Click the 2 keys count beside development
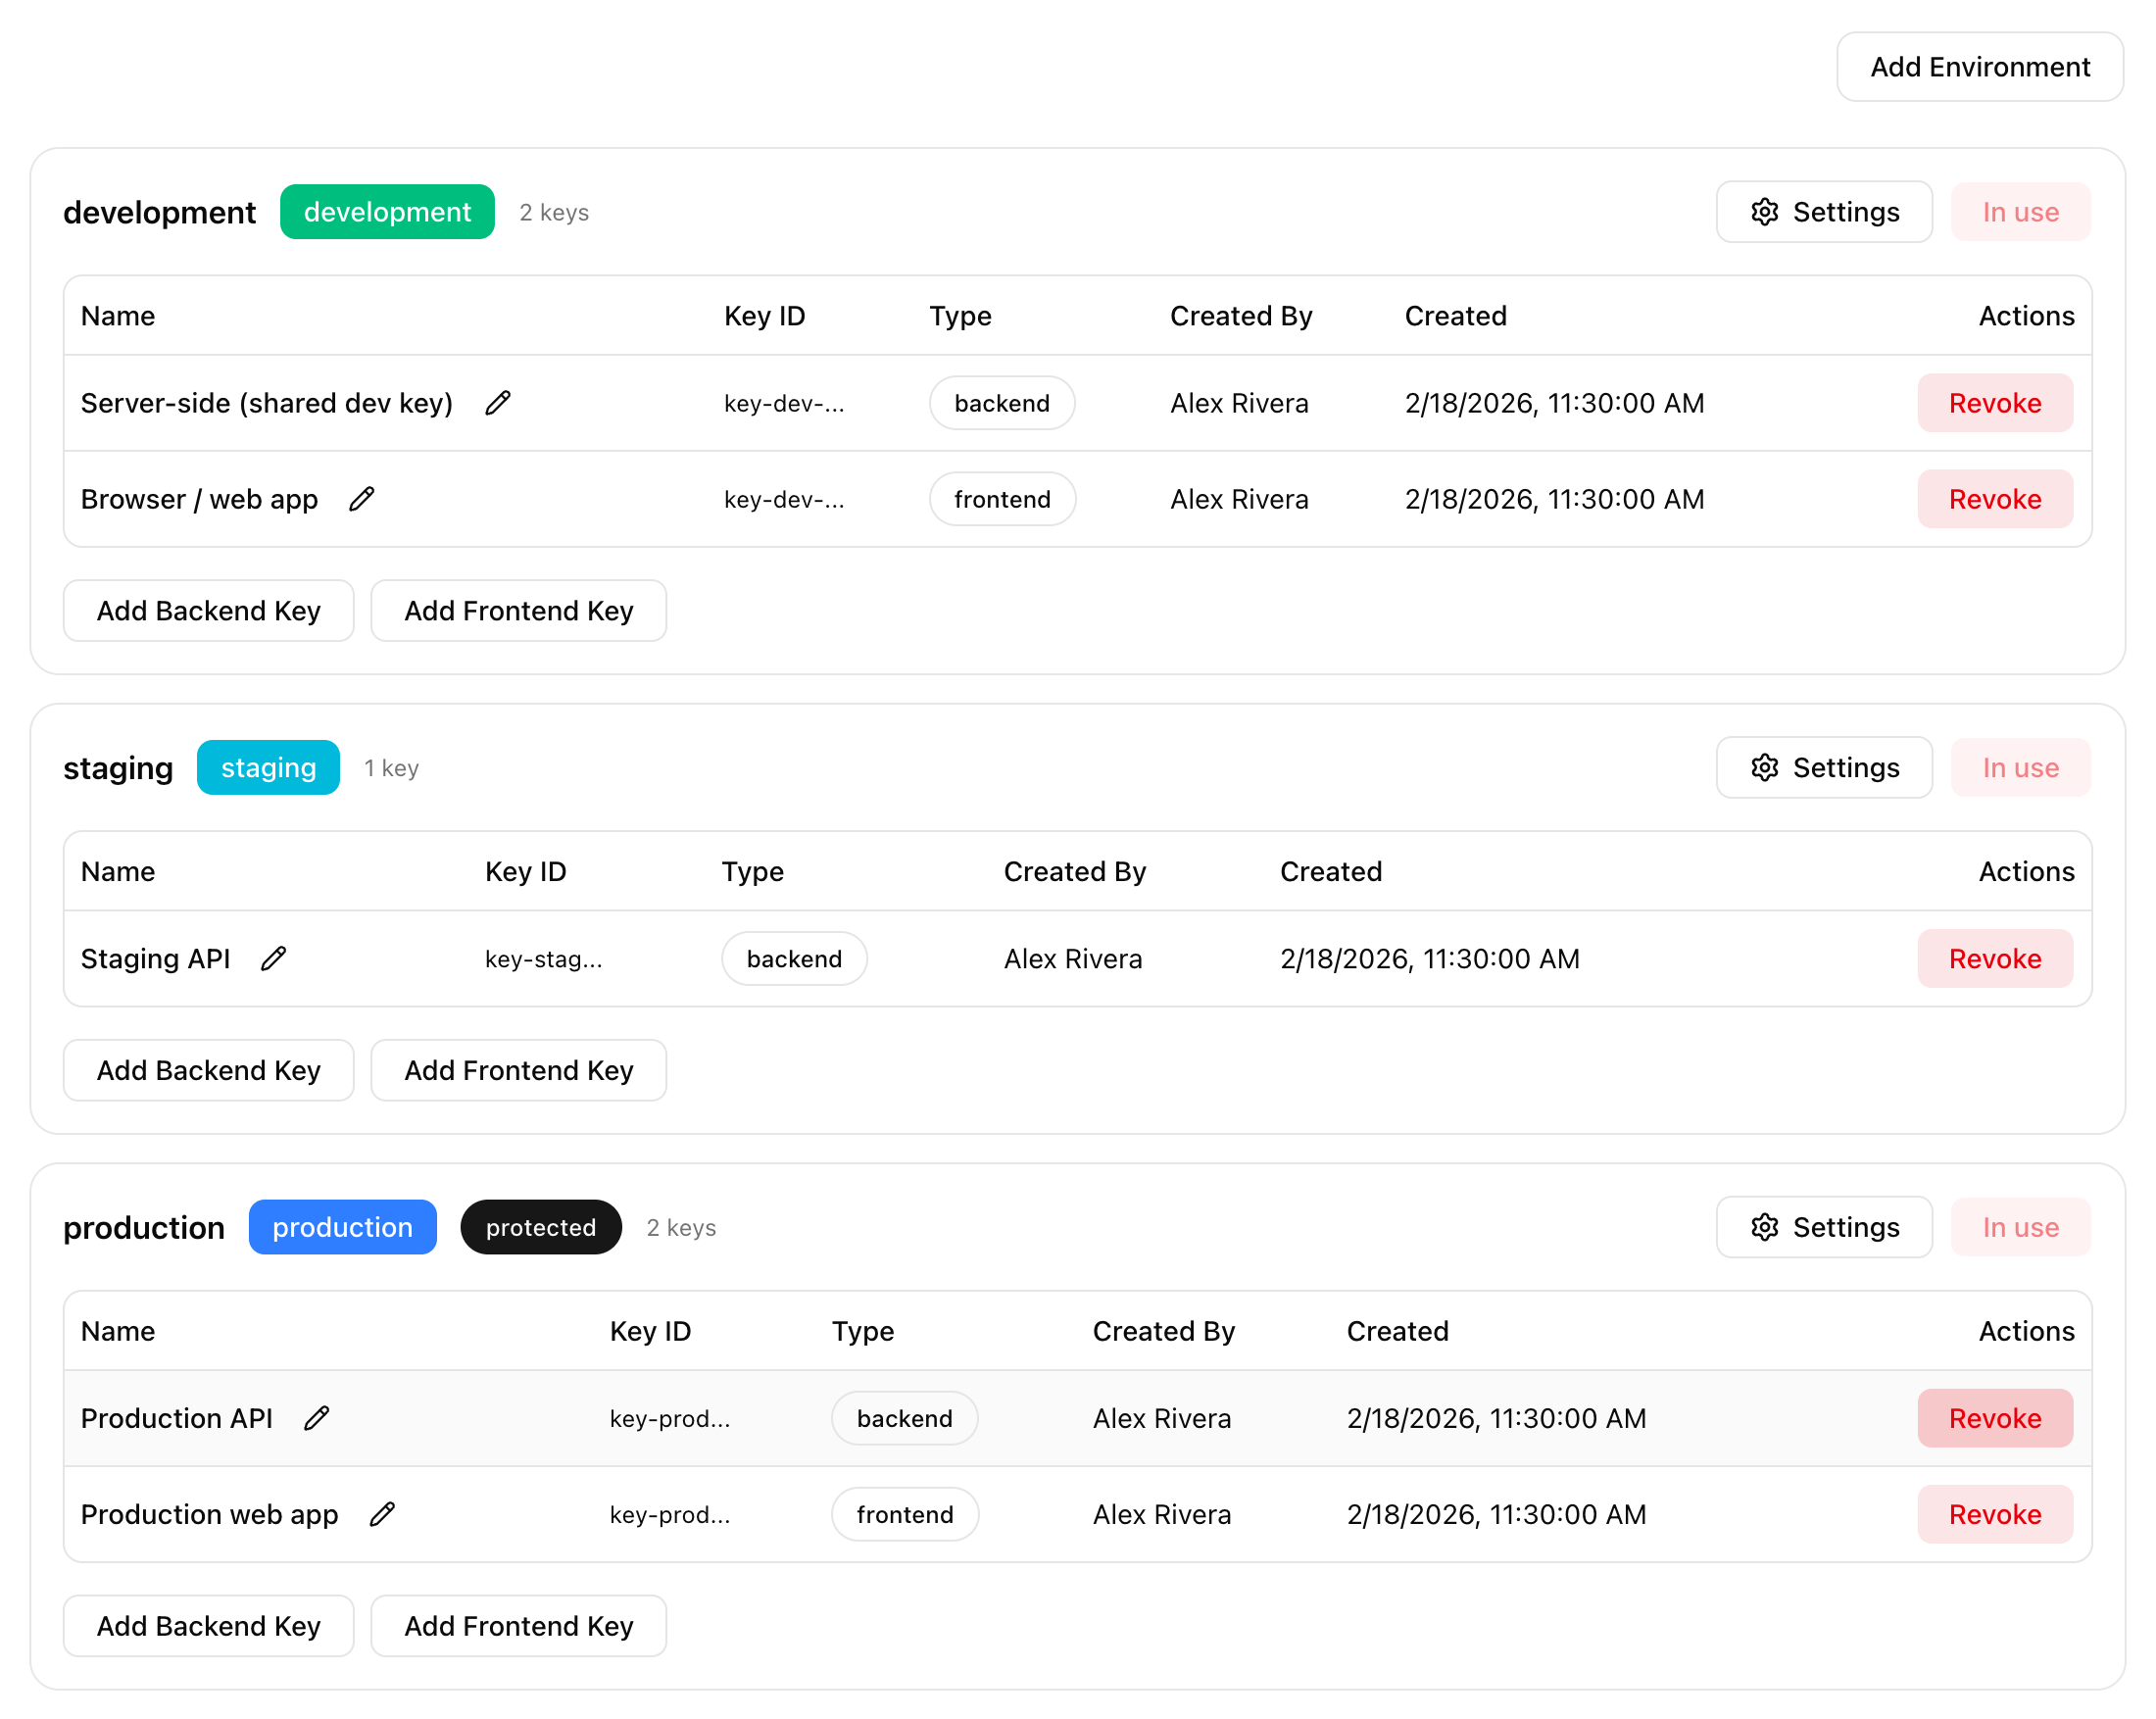The width and height of the screenshot is (2156, 1719). click(x=554, y=212)
